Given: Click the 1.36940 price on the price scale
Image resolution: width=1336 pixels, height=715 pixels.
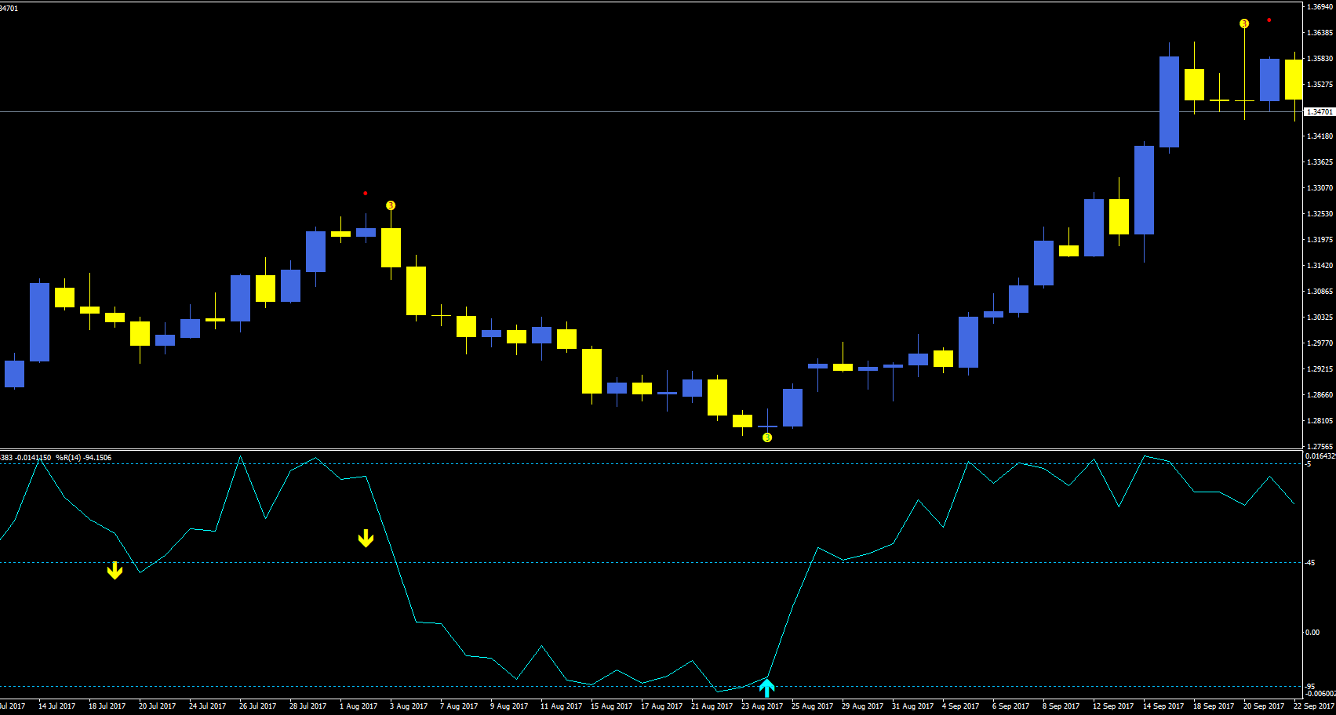Looking at the screenshot, I should click(1319, 7).
